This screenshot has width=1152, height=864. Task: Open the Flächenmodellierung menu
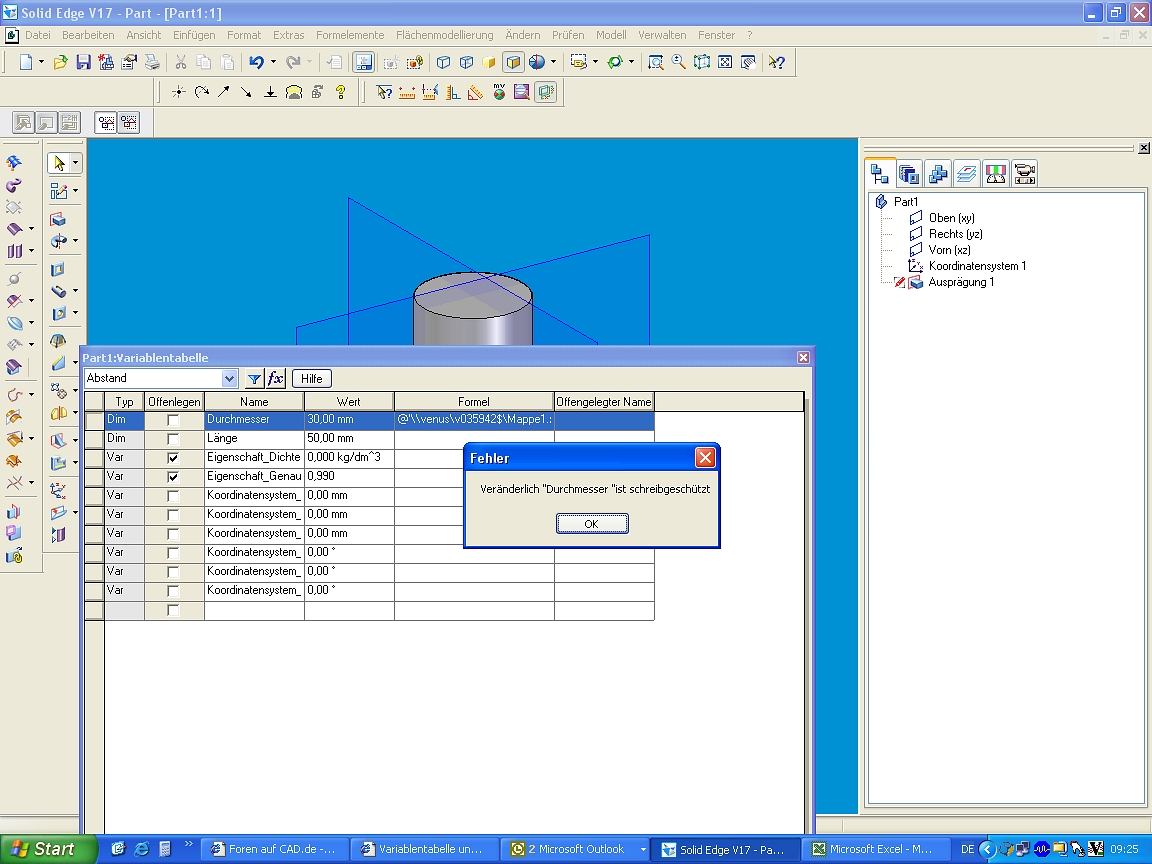point(444,35)
